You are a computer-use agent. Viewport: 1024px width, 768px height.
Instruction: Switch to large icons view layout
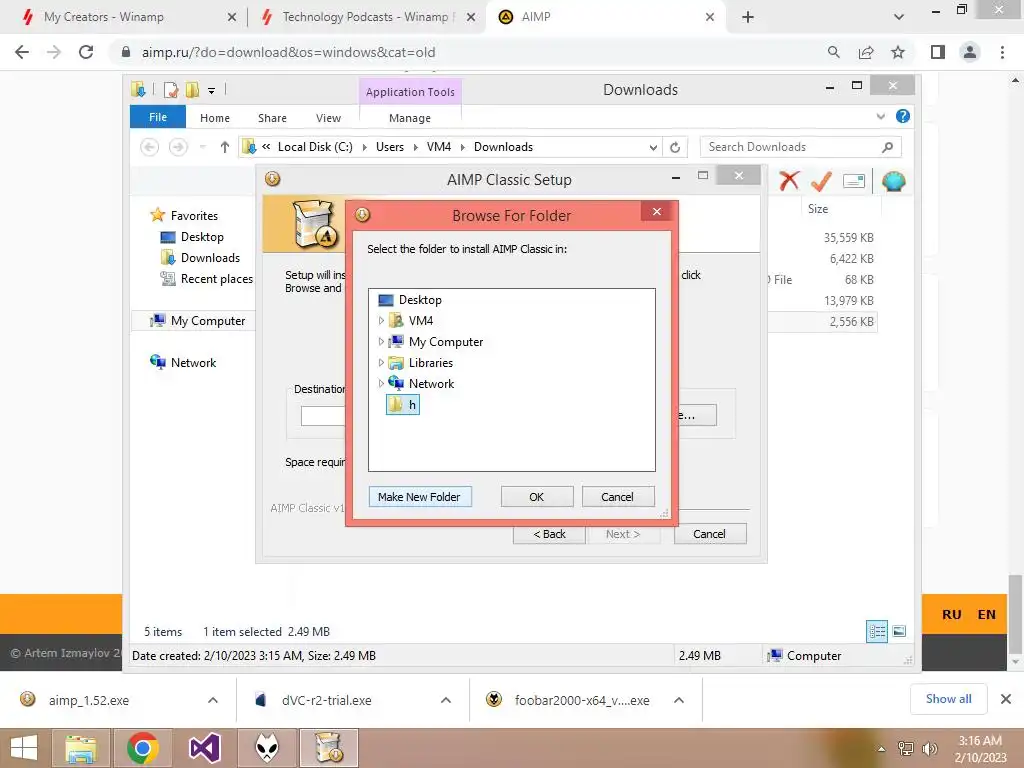899,631
